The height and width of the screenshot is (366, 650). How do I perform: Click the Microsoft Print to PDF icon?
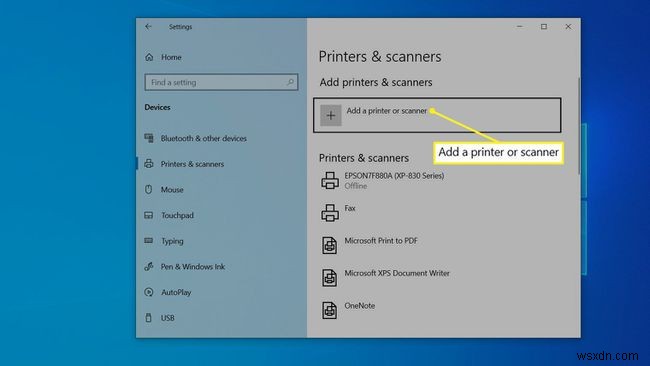pyautogui.click(x=330, y=245)
